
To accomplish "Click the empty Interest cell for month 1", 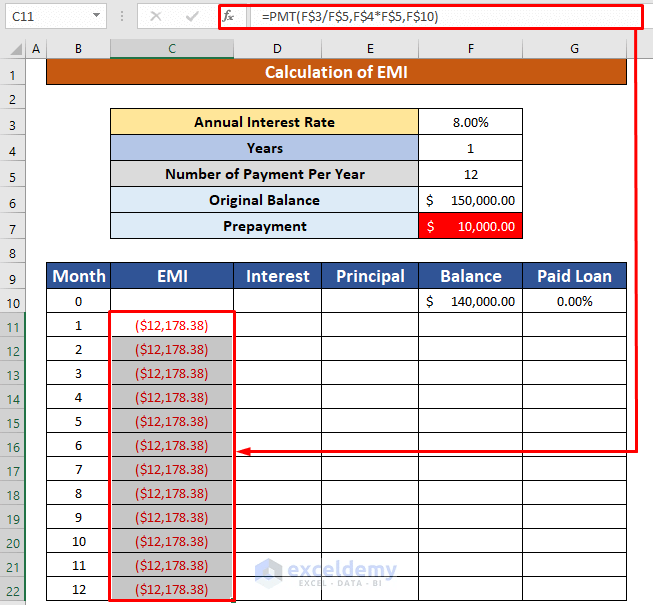I will 277,325.
